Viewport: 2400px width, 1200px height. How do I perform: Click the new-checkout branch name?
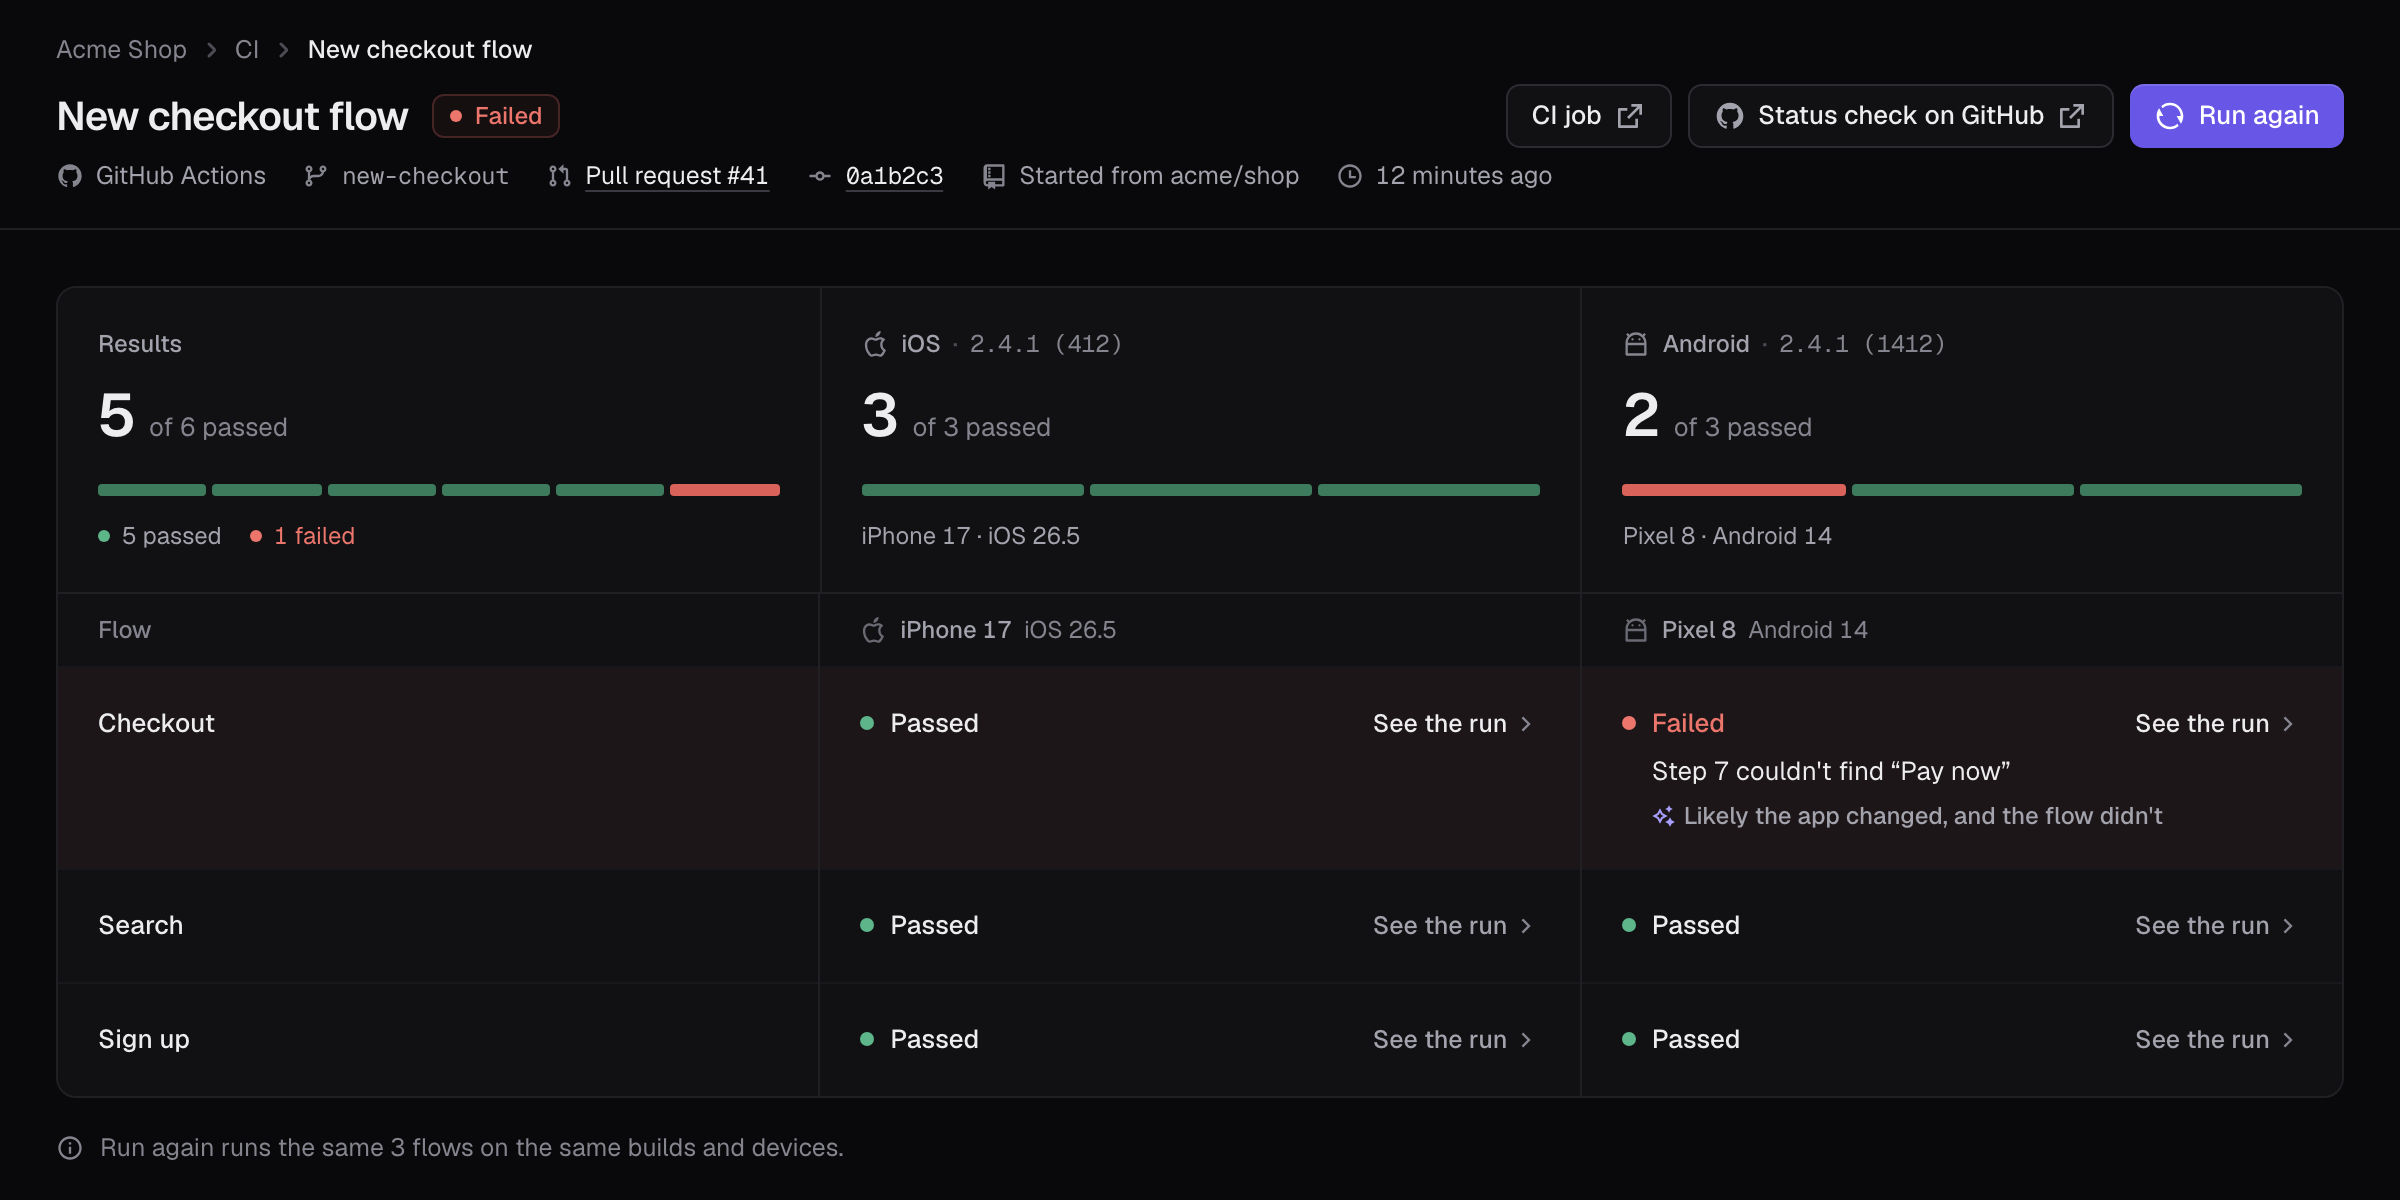(x=425, y=176)
